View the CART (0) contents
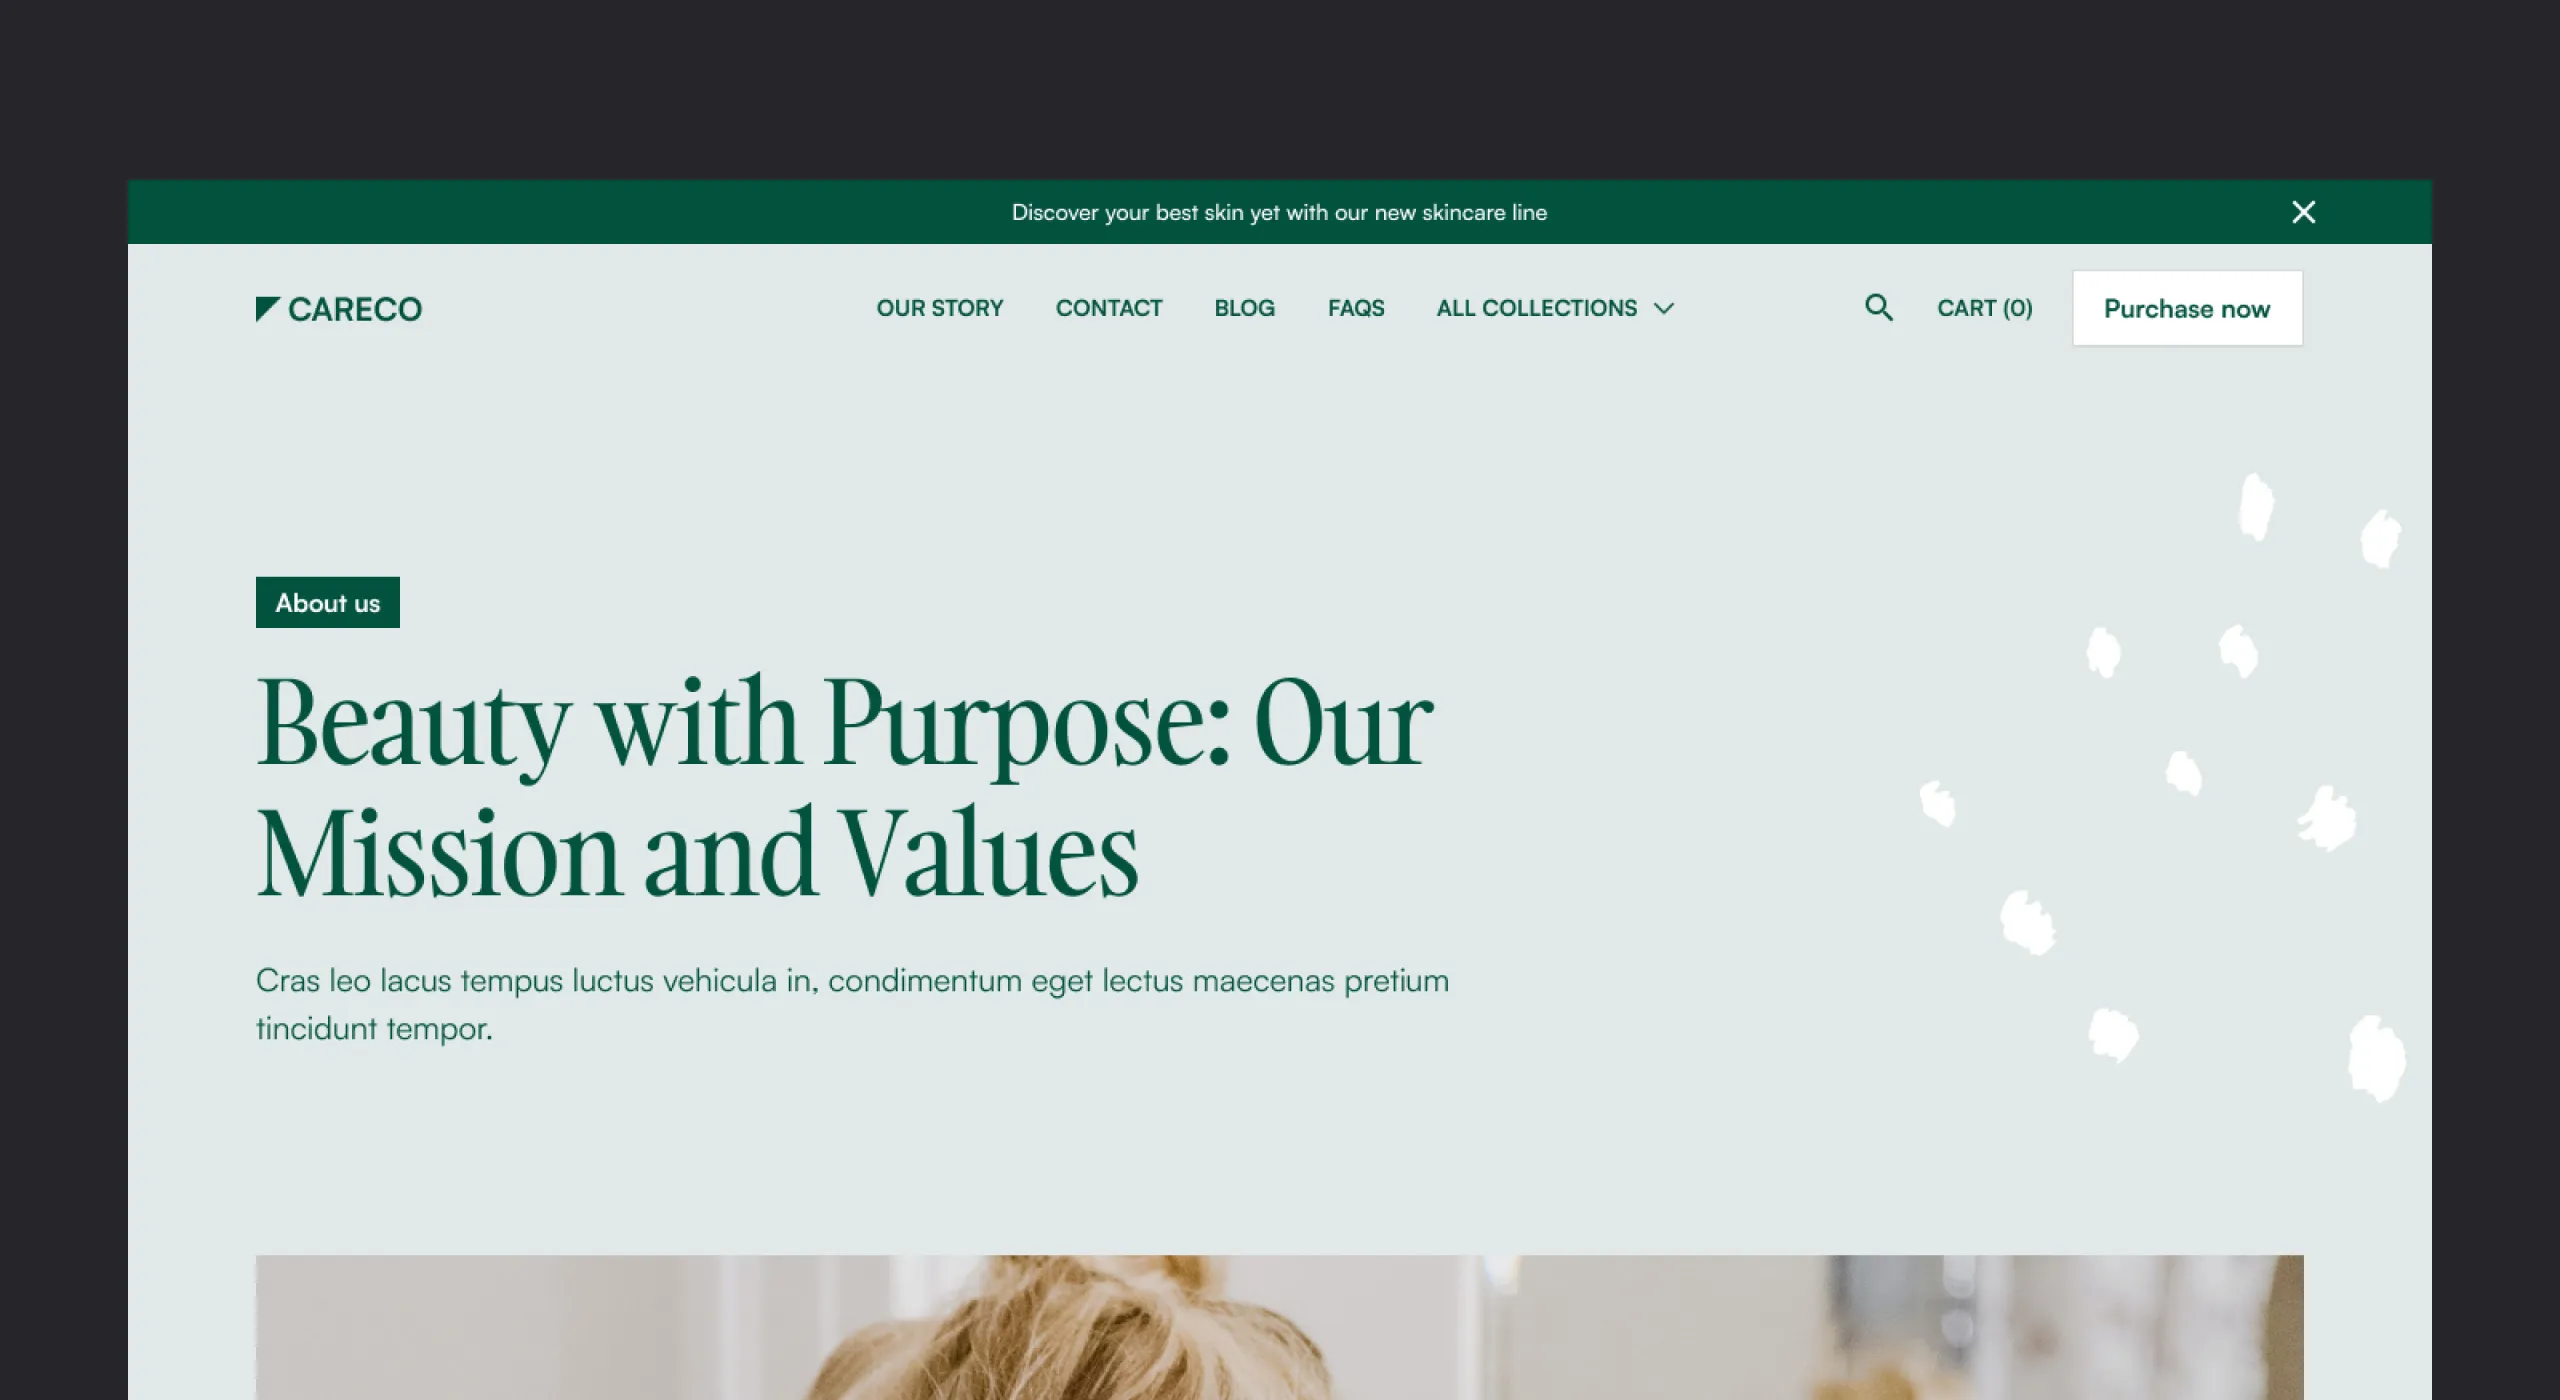The image size is (2560, 1400). pyautogui.click(x=1985, y=308)
